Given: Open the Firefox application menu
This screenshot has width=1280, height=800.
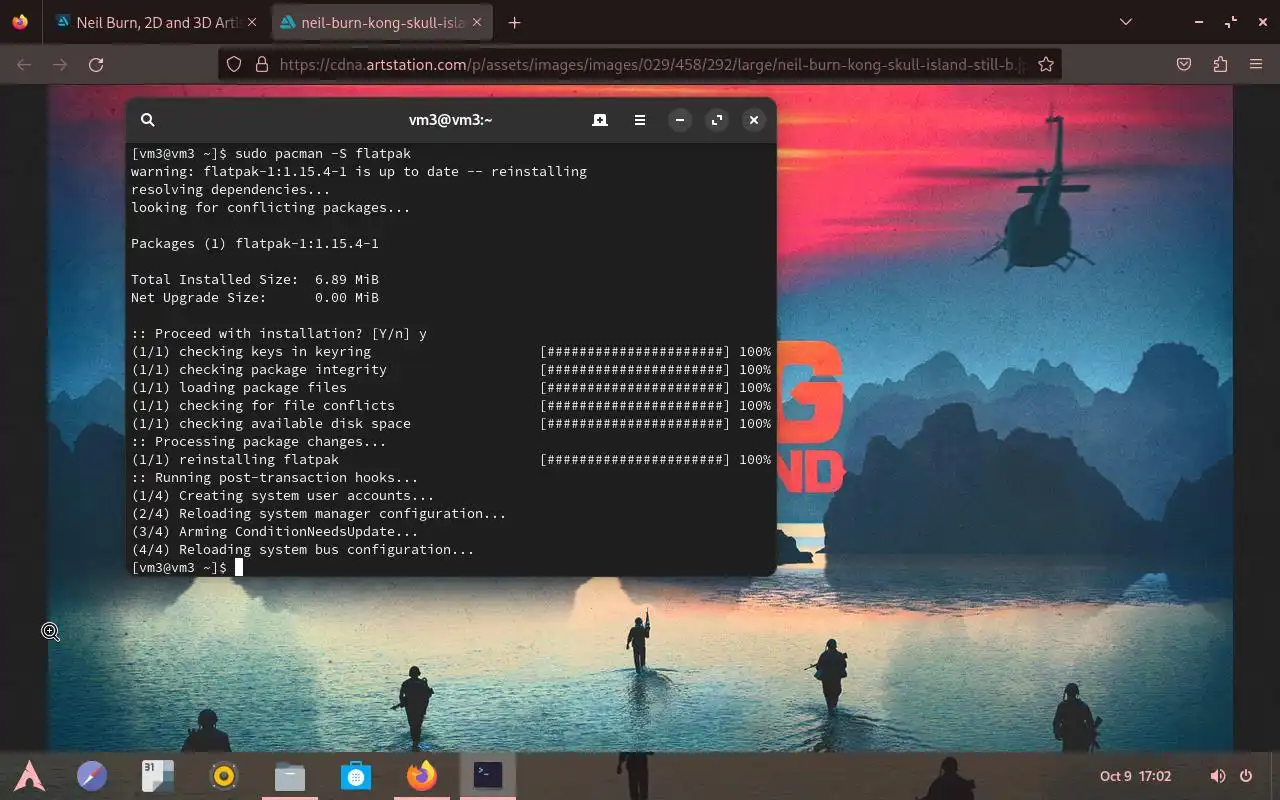Looking at the screenshot, I should (x=1256, y=64).
